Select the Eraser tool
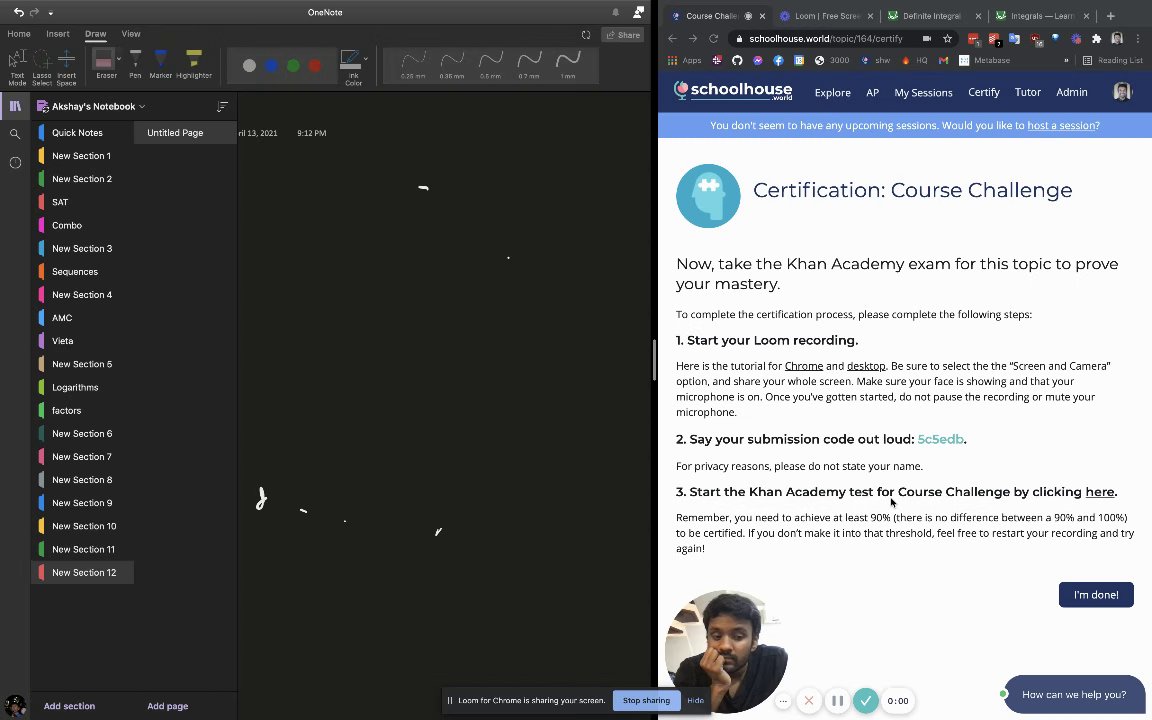 (x=104, y=64)
